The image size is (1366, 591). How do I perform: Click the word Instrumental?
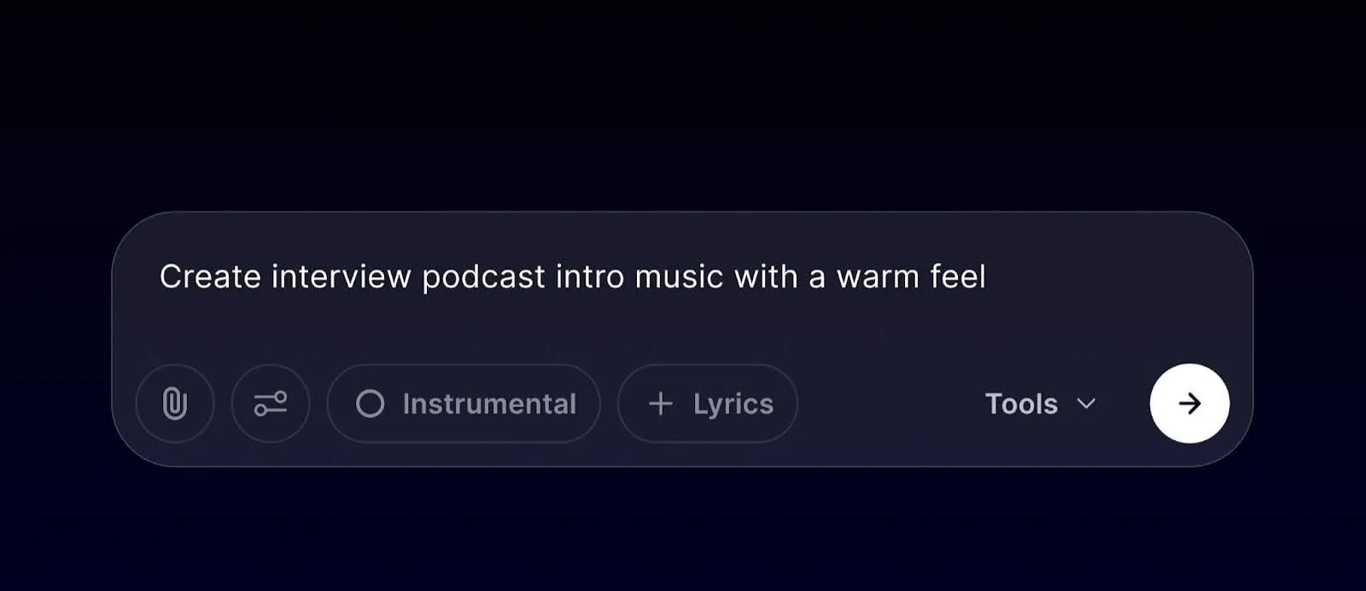(x=489, y=404)
